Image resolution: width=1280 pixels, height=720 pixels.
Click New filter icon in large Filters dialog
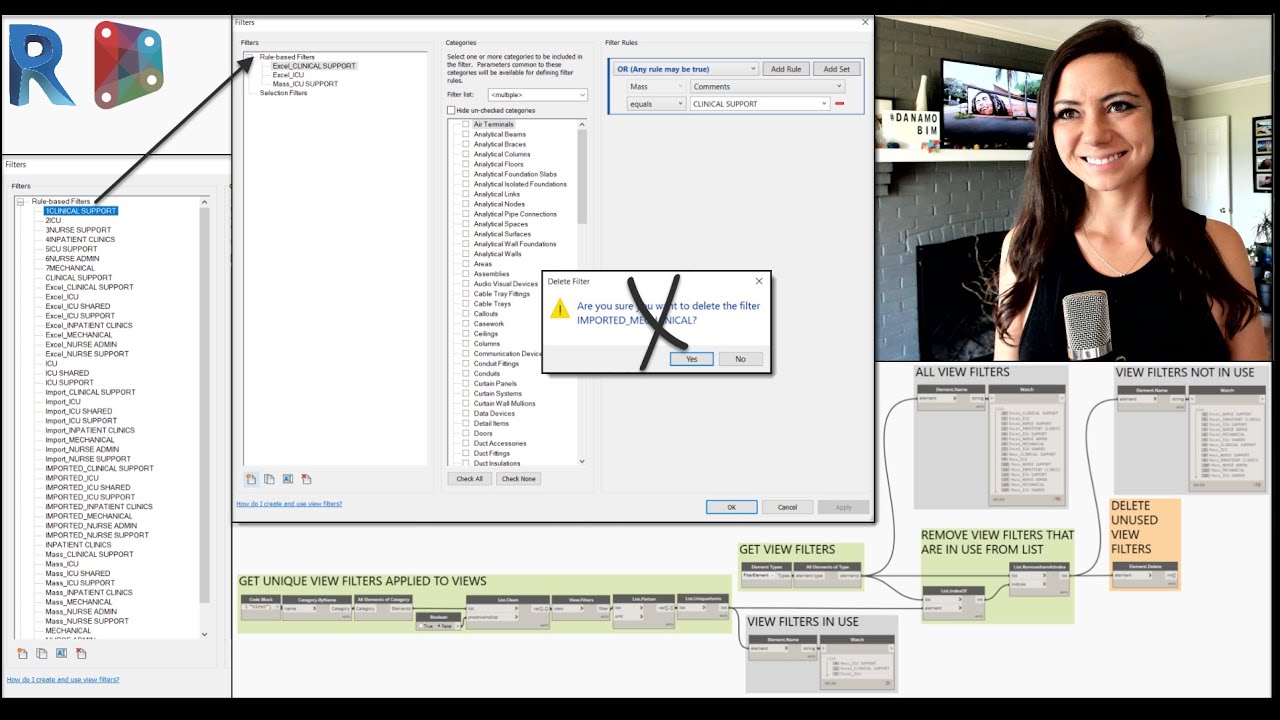(250, 479)
